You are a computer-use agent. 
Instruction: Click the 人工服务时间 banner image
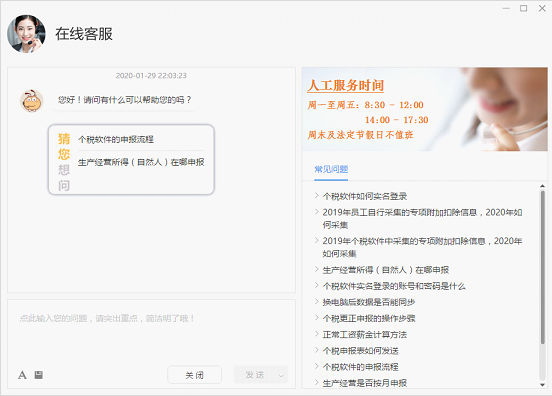425,109
